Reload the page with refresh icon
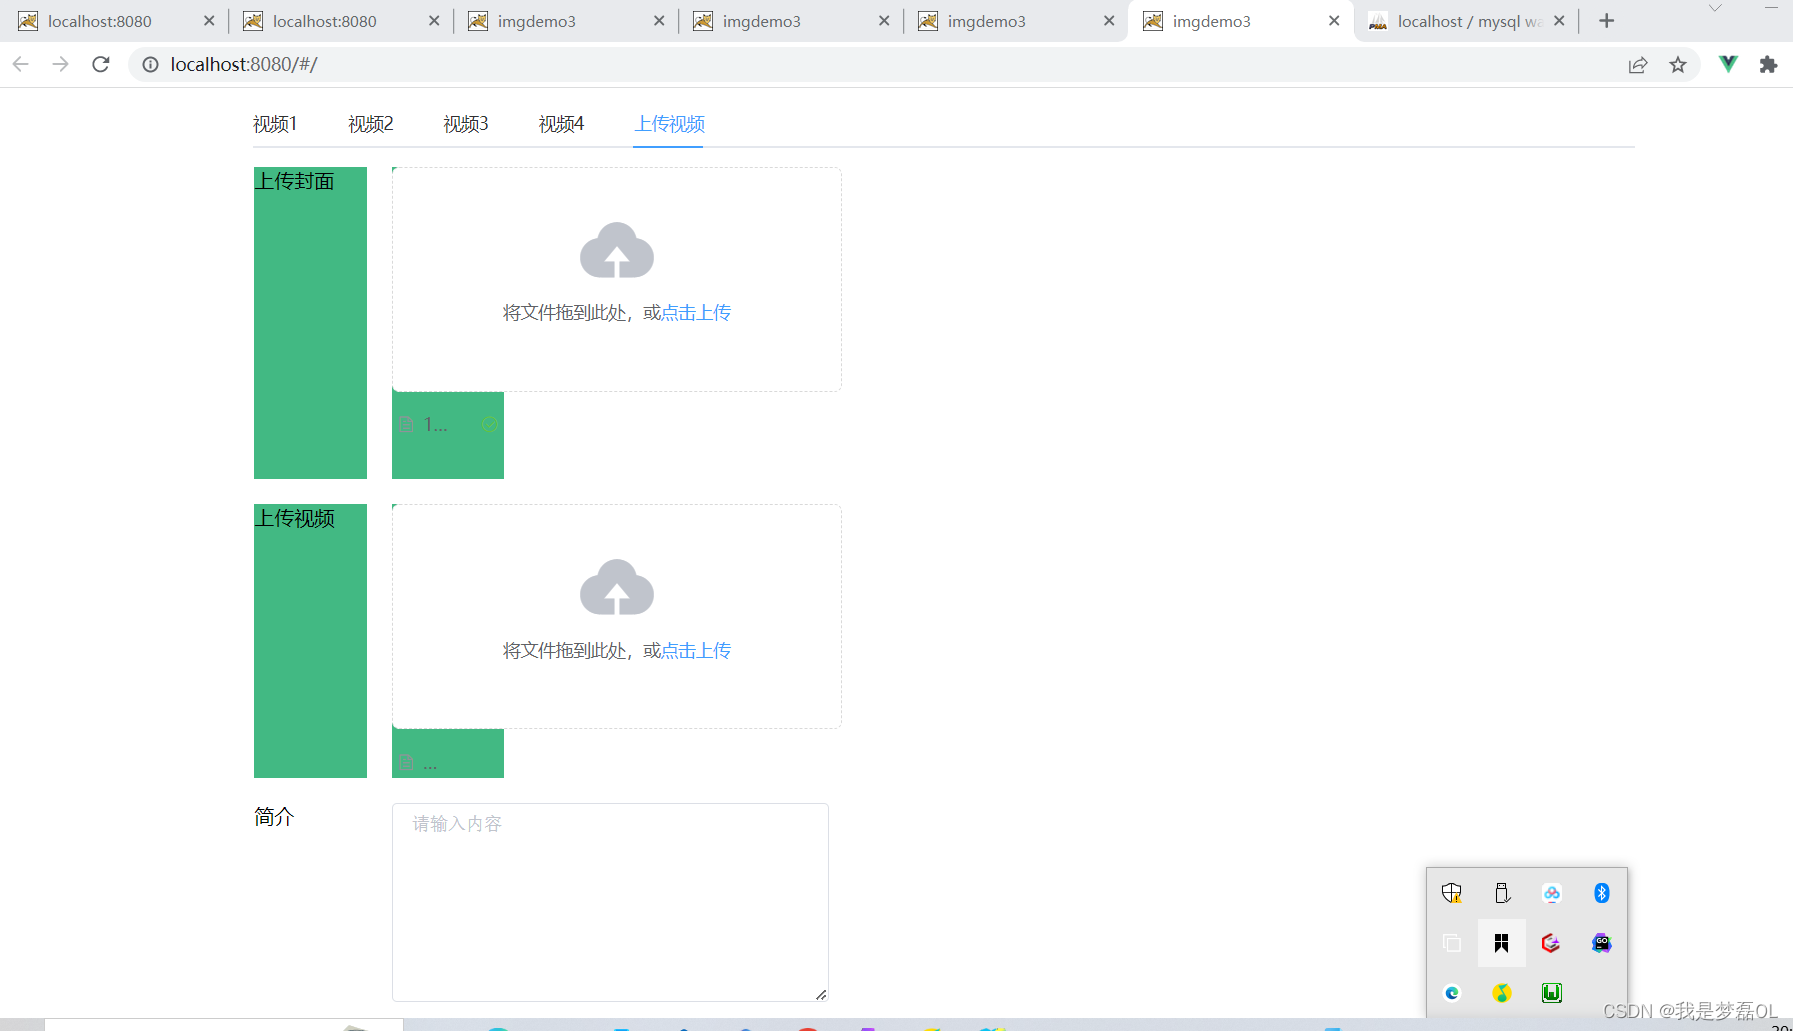The width and height of the screenshot is (1793, 1031). point(101,65)
